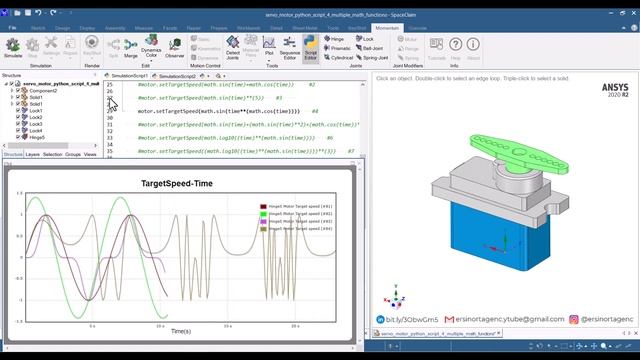
Task: Select the Cylindrical joint tool
Action: pos(338,58)
